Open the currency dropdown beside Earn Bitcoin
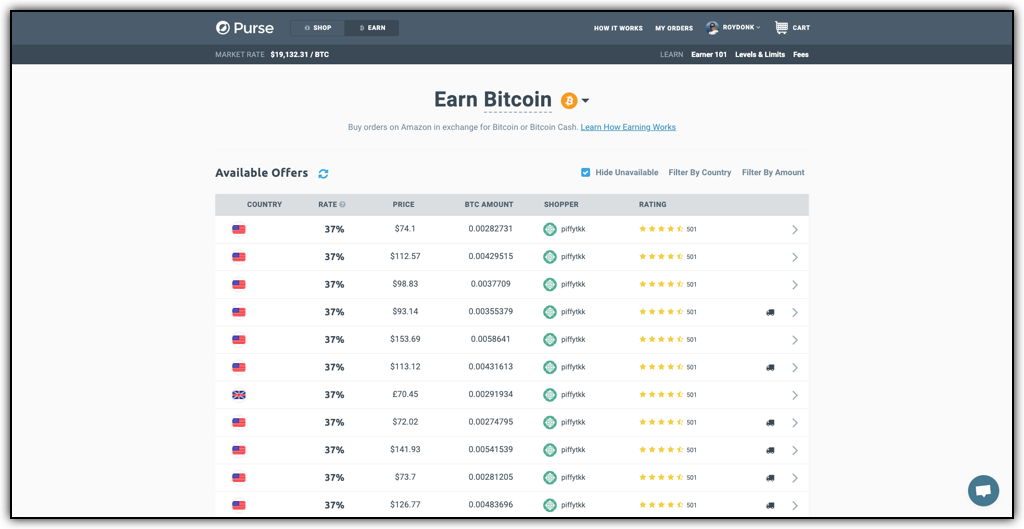Image resolution: width=1024 pixels, height=529 pixels. point(586,101)
